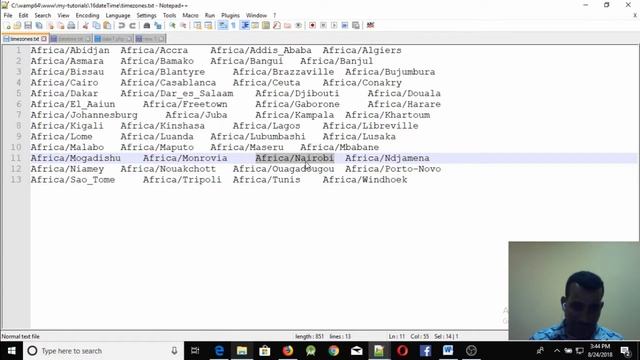Save the file using the Save icon
The height and width of the screenshot is (360, 640).
[28, 26]
